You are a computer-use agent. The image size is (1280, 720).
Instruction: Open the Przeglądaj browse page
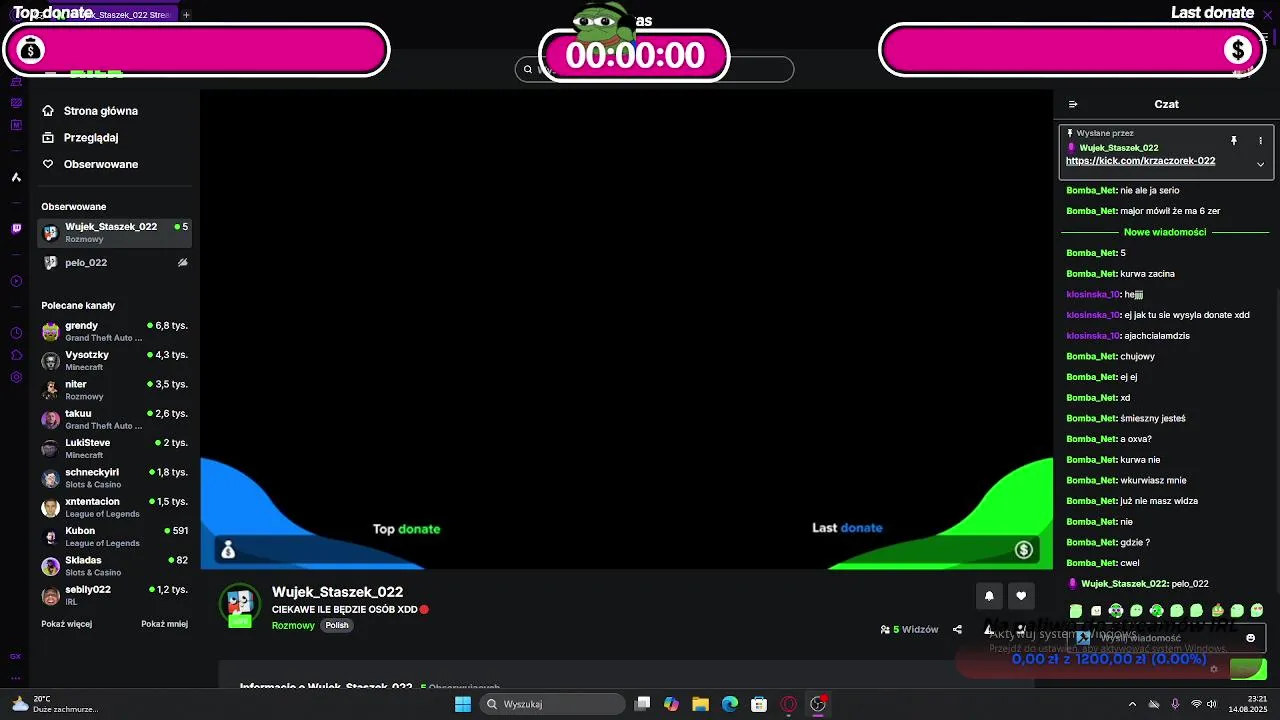(x=91, y=138)
